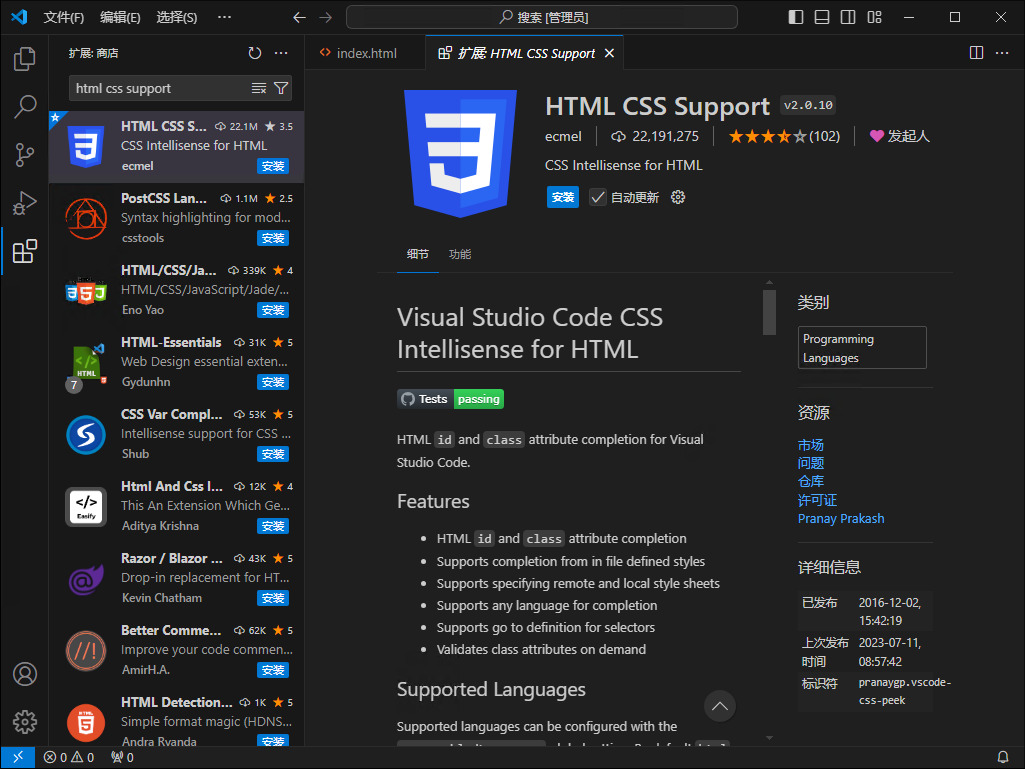Open the Source Control icon
This screenshot has width=1025, height=769.
click(24, 152)
